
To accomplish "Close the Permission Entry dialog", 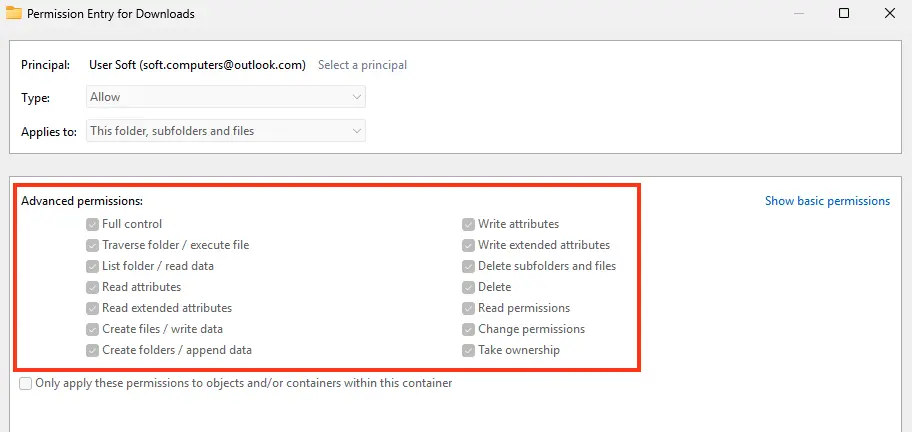I will 890,14.
